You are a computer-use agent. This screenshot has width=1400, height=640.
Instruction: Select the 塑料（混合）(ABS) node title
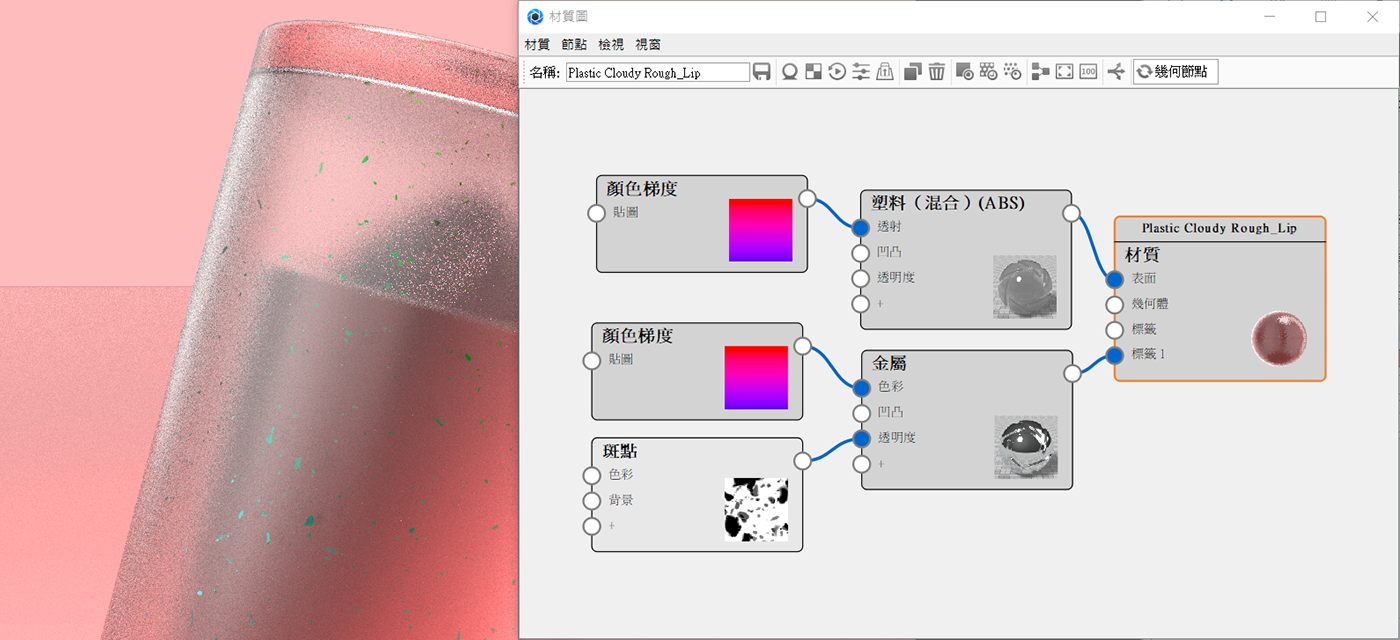click(949, 203)
